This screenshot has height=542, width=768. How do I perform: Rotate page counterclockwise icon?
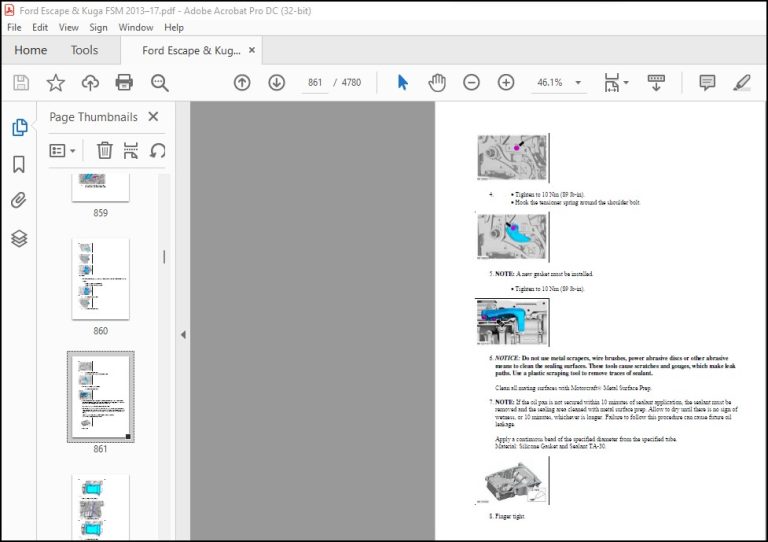157,150
